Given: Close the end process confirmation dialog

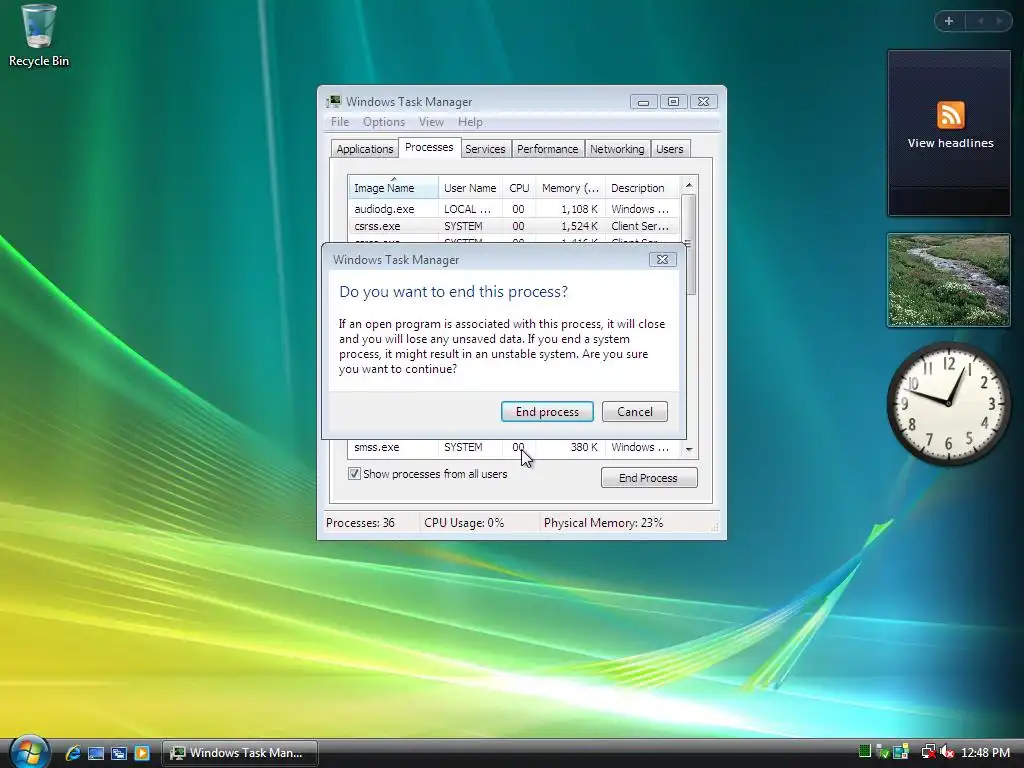Looking at the screenshot, I should pos(662,259).
